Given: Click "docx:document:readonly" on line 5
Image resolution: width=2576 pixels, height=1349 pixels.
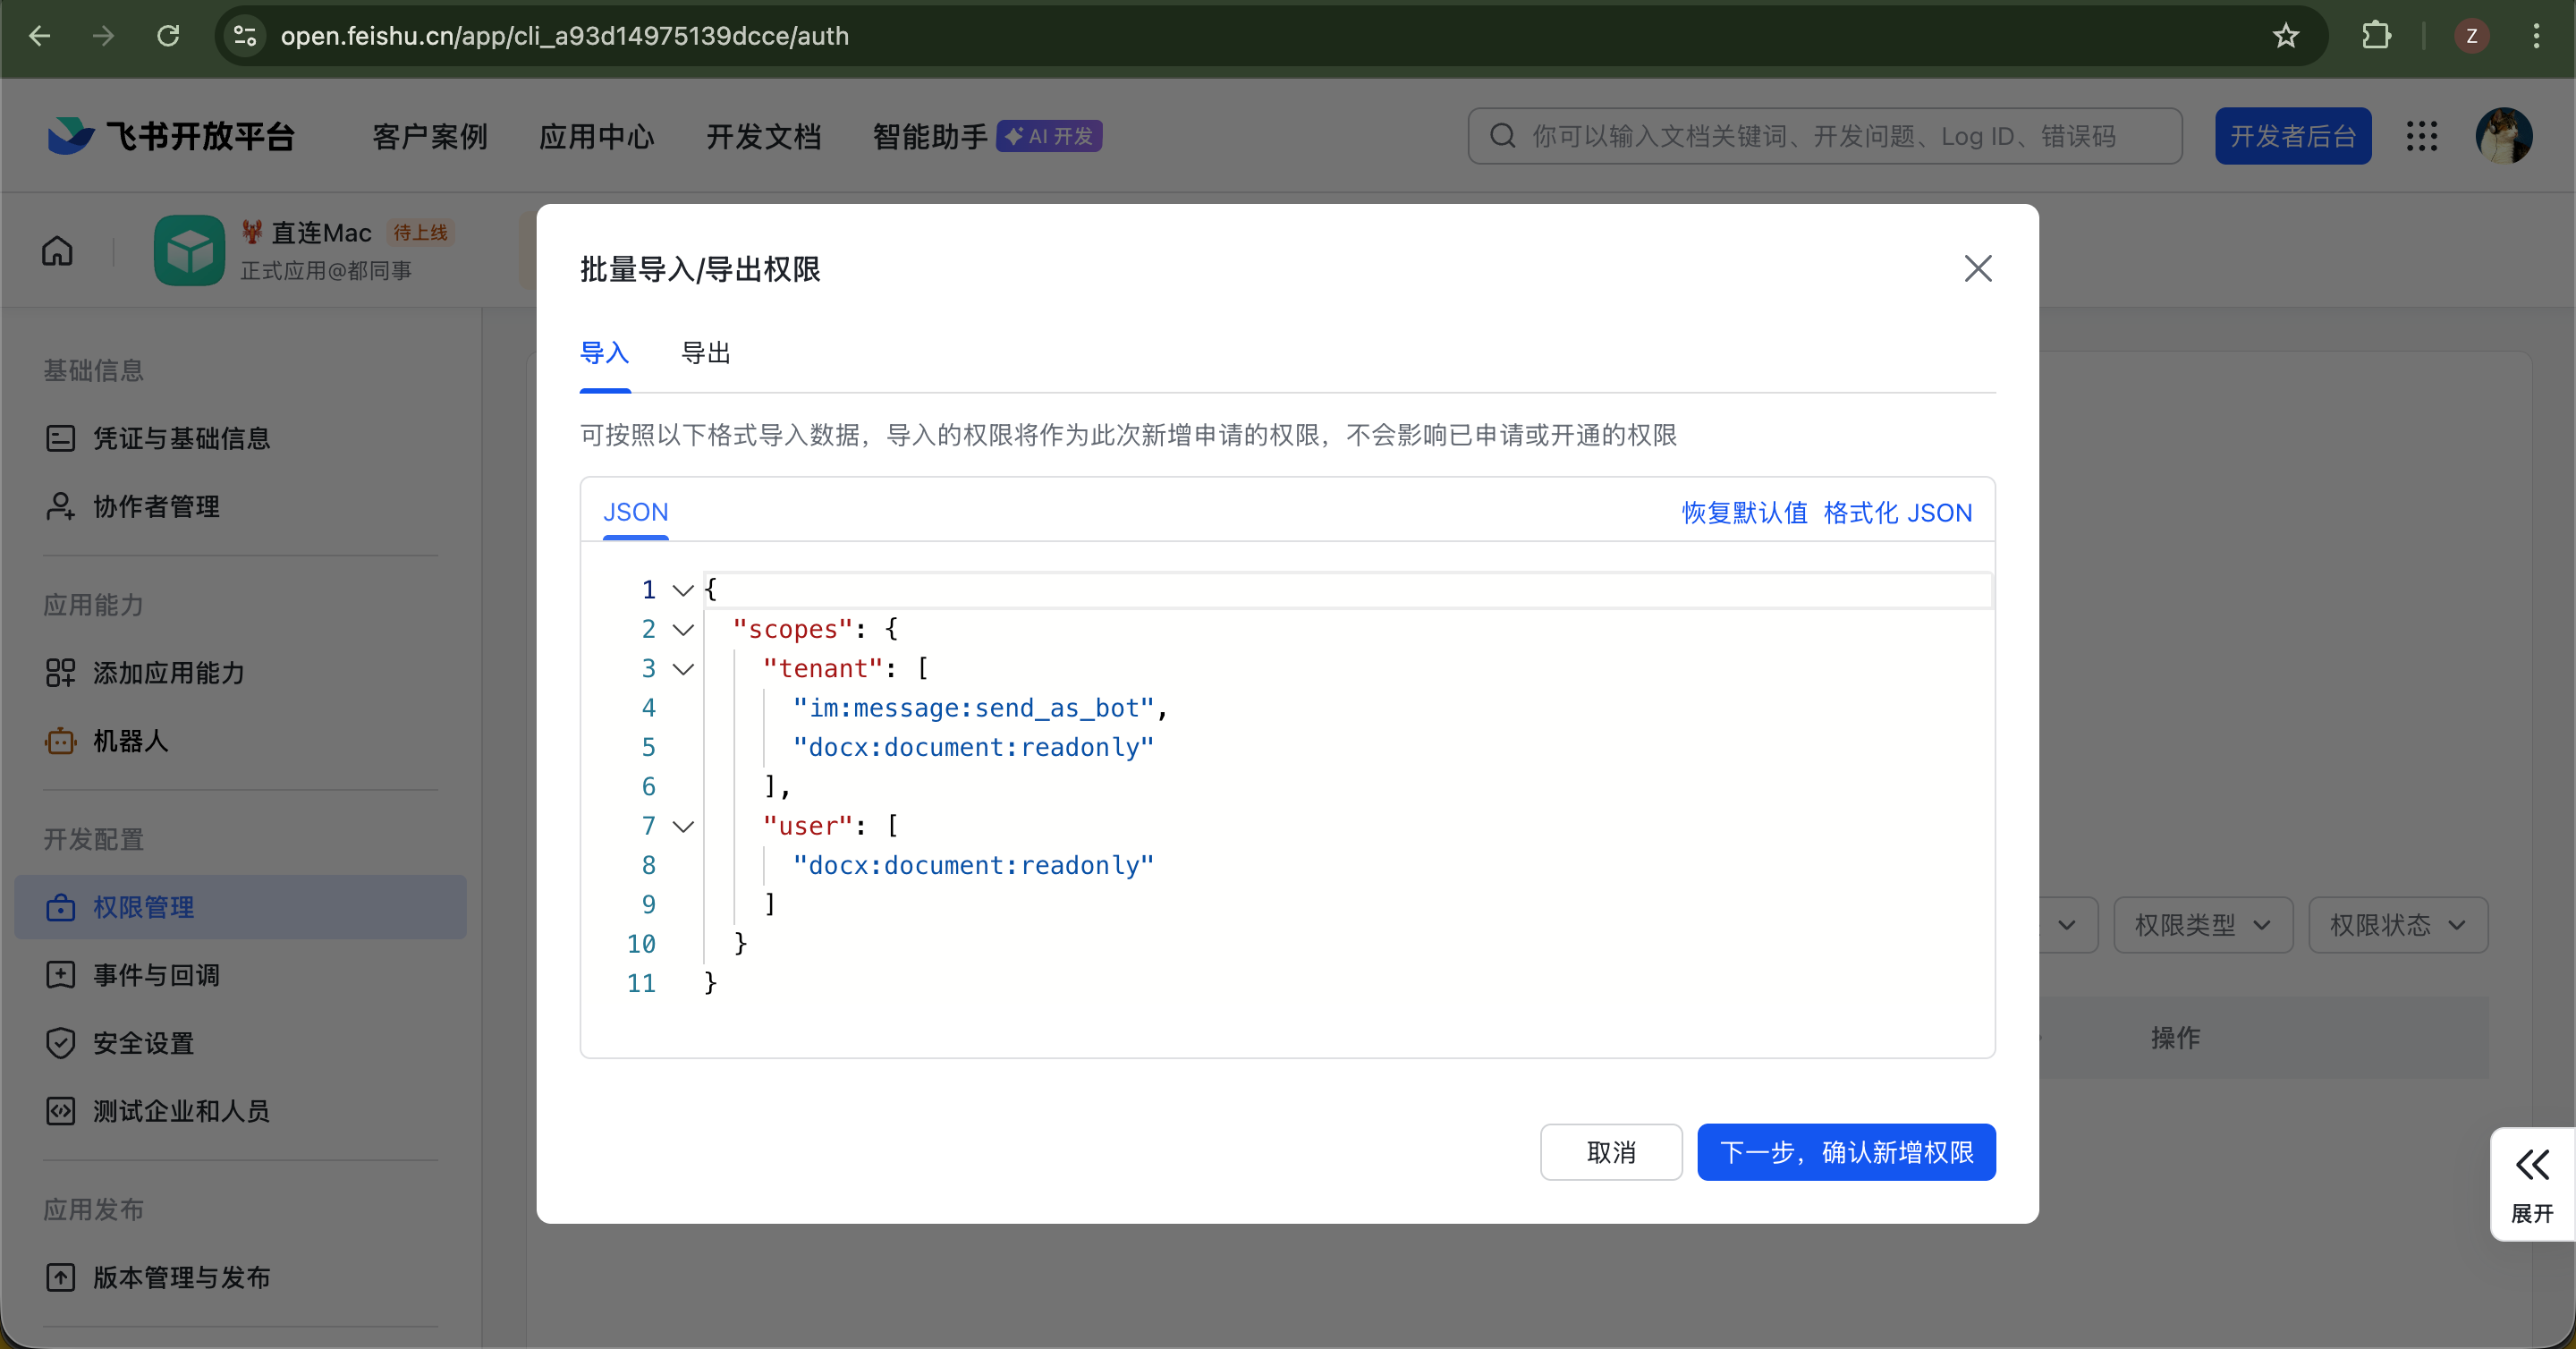Looking at the screenshot, I should [x=973, y=747].
